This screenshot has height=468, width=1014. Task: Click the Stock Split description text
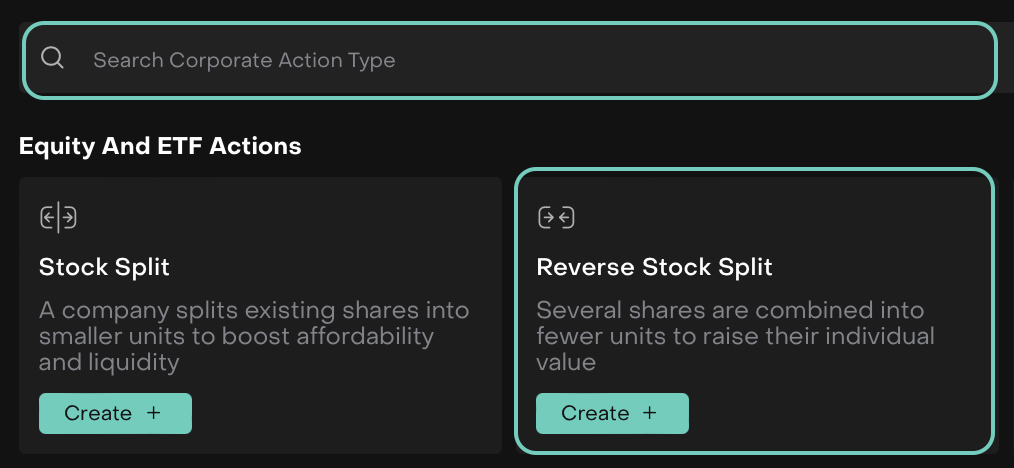252,335
